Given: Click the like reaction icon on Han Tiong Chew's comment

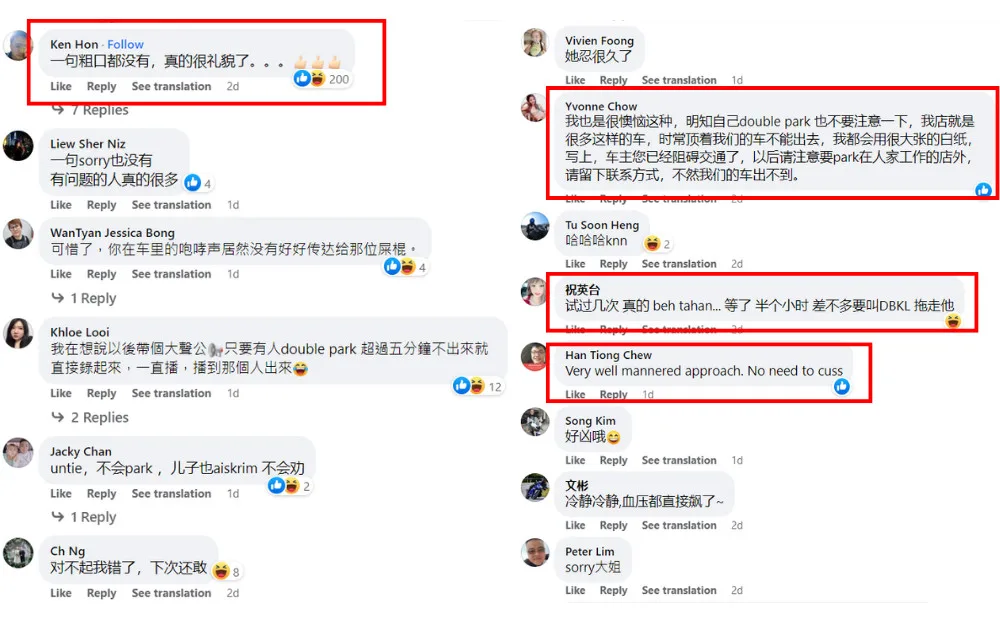Looking at the screenshot, I should click(842, 386).
